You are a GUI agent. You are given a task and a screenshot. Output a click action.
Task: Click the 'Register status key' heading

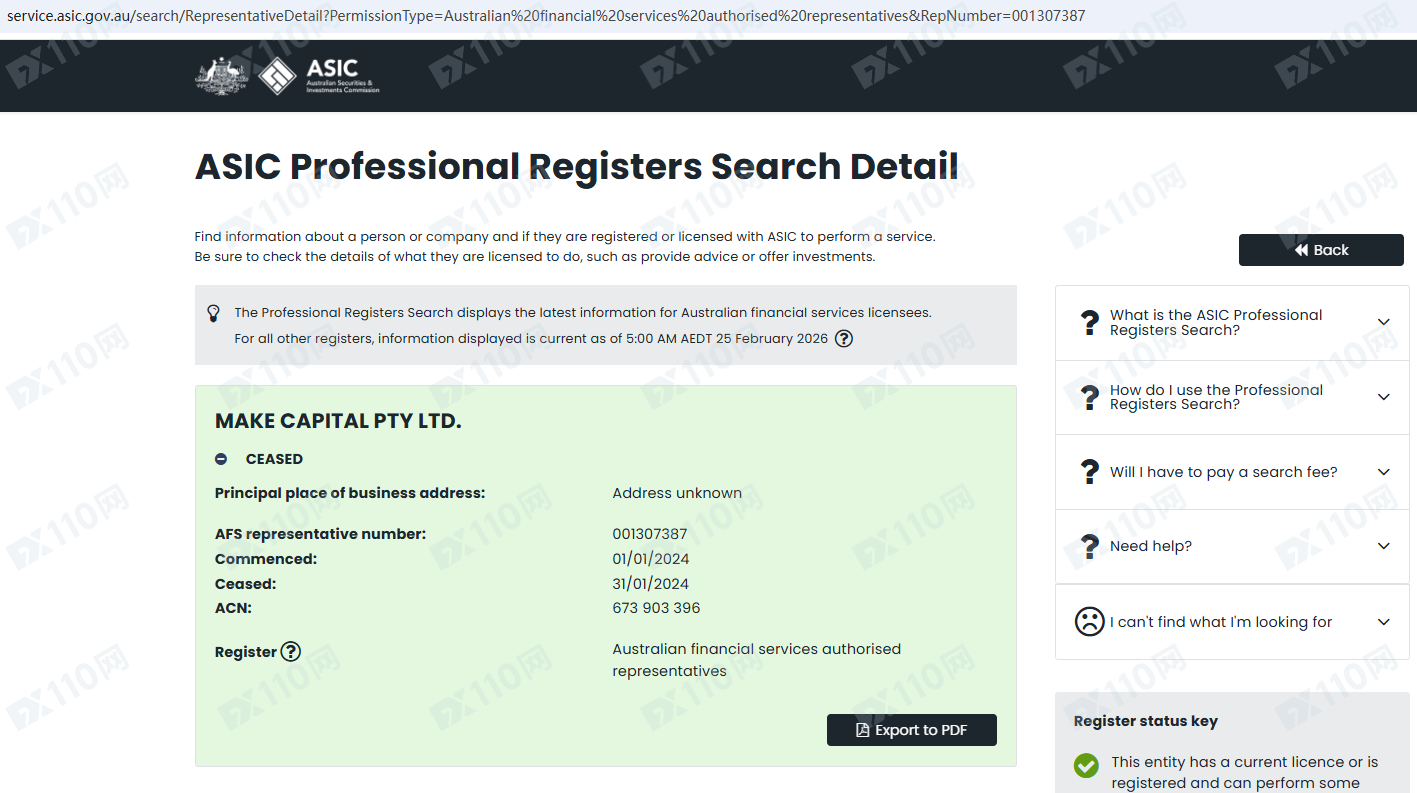pyautogui.click(x=1146, y=721)
